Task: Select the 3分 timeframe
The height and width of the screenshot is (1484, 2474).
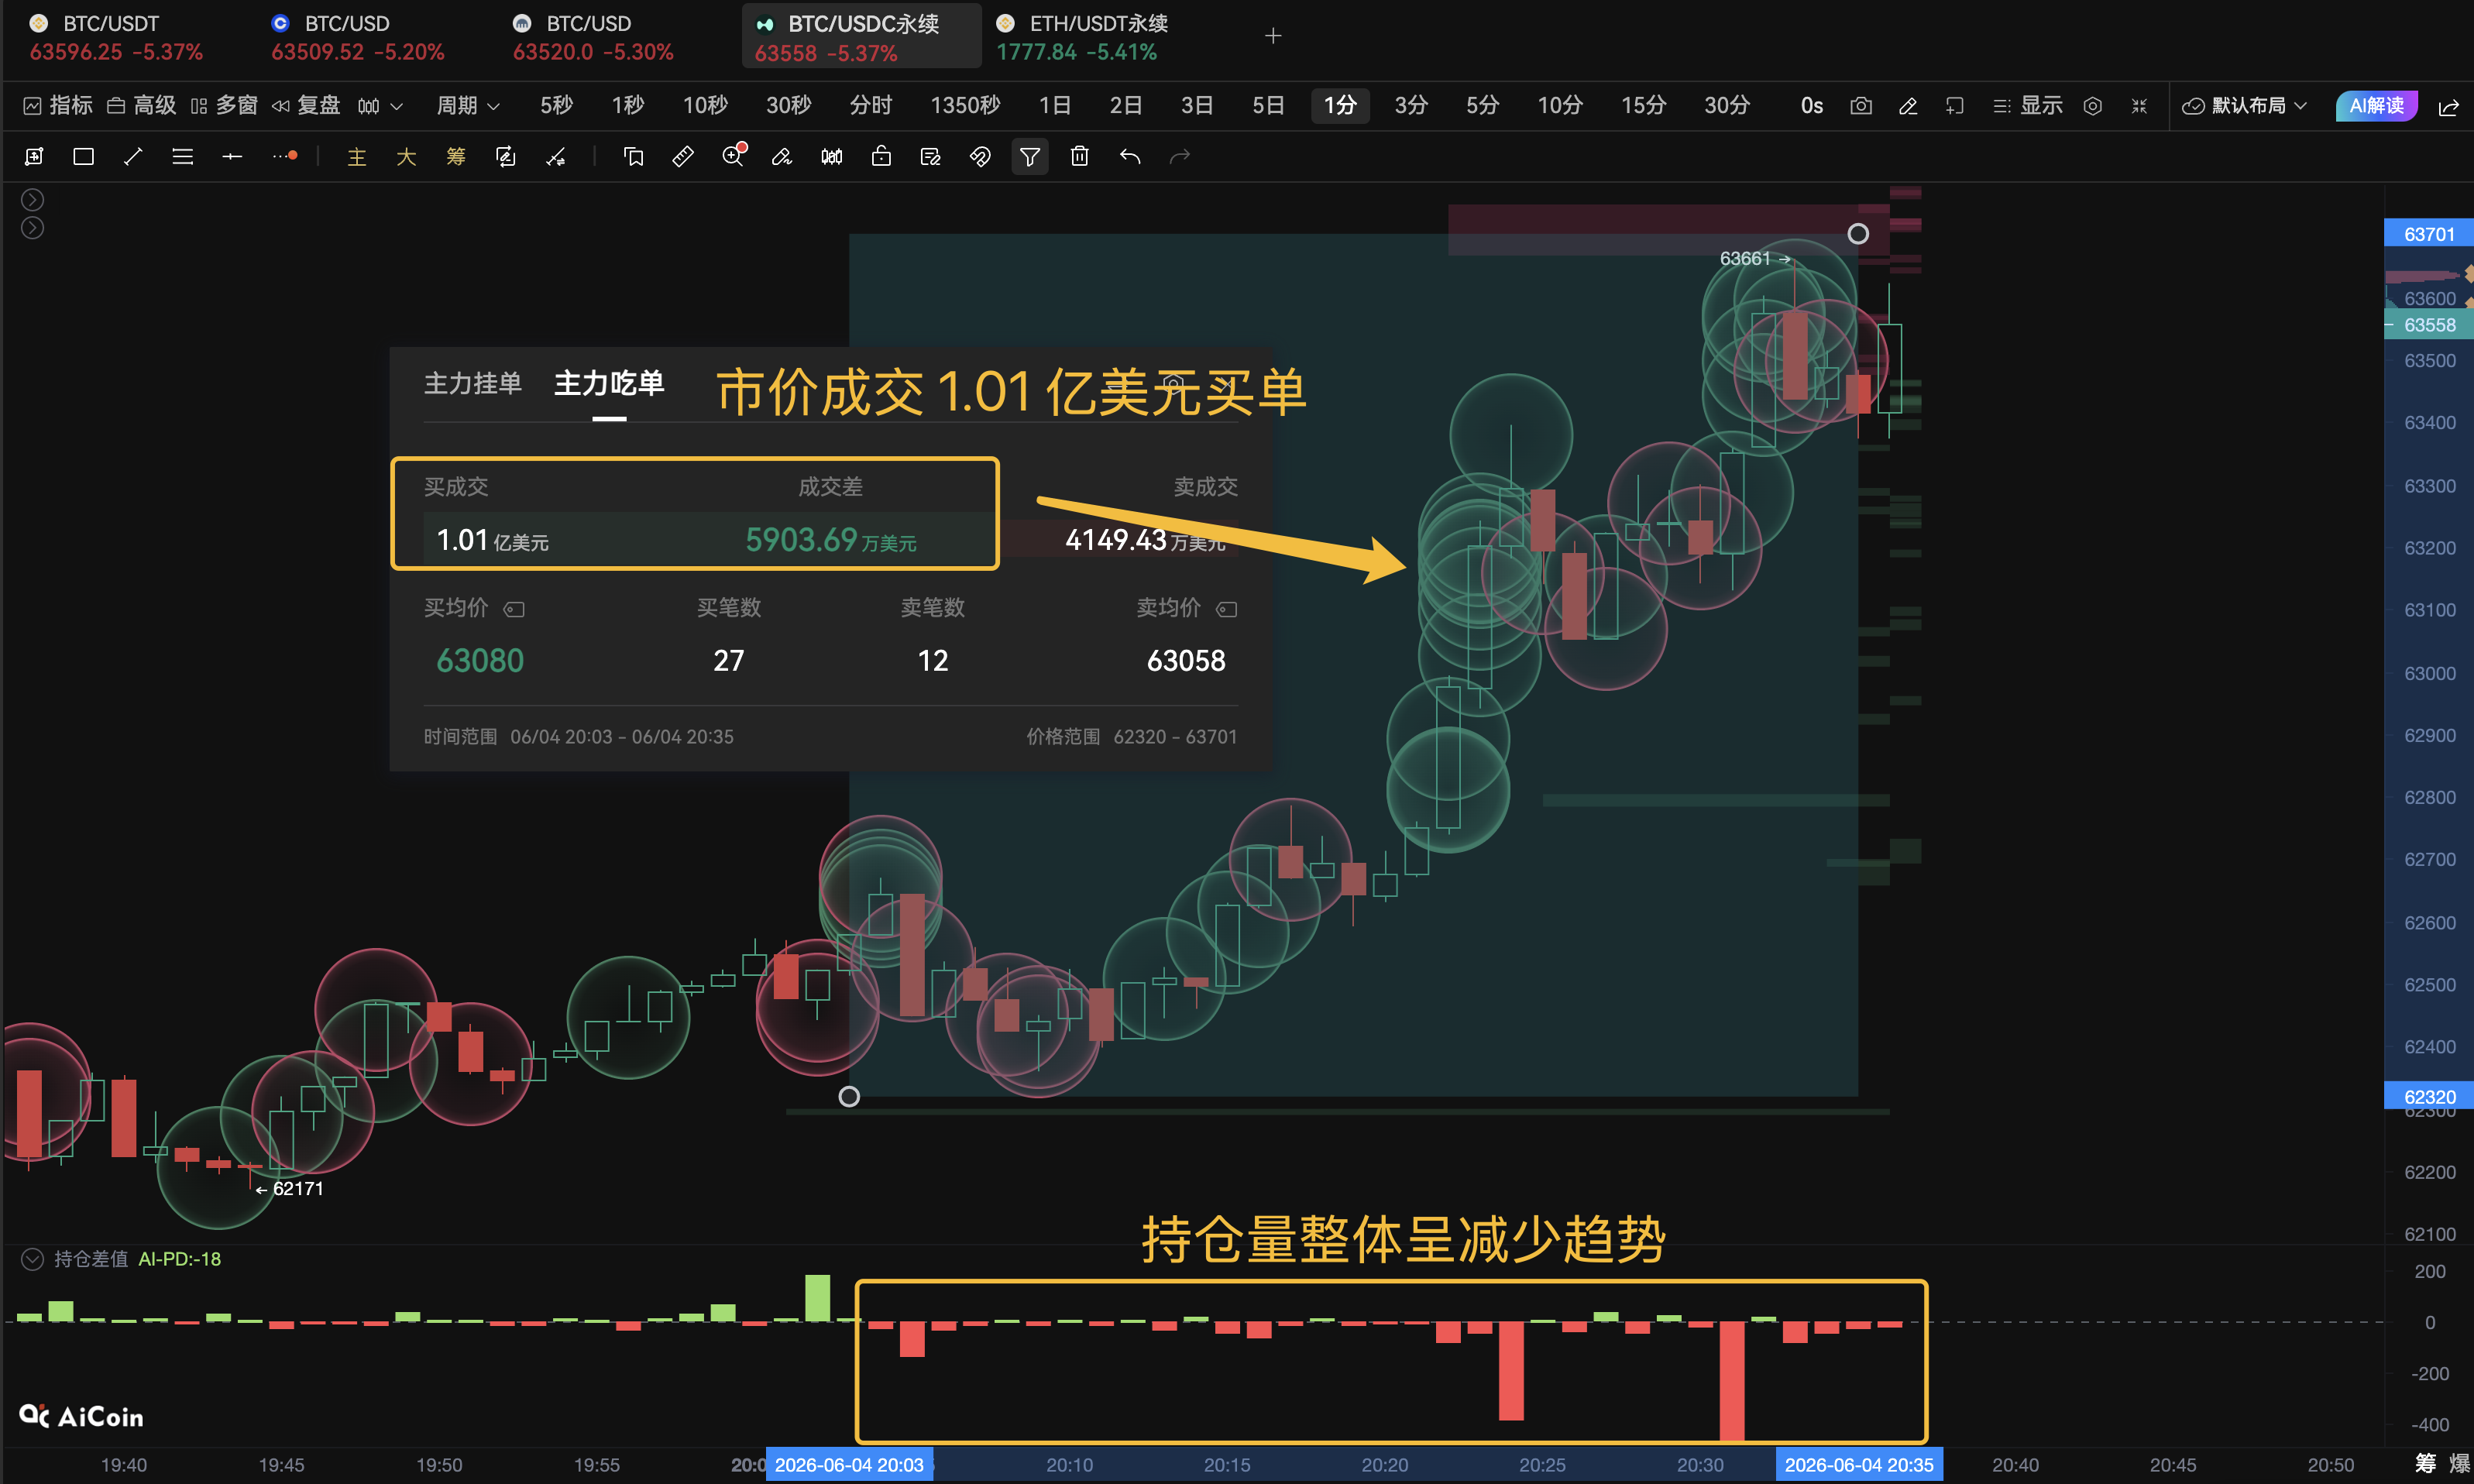Action: click(x=1411, y=106)
